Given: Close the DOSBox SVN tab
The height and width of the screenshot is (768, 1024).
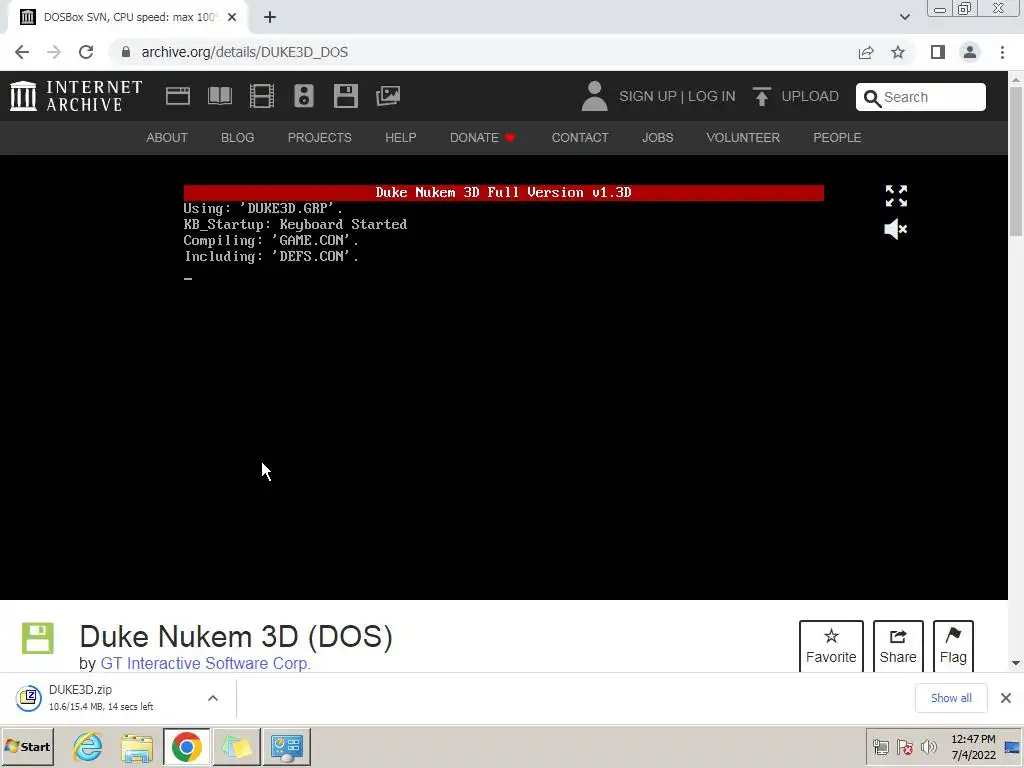Looking at the screenshot, I should tap(232, 18).
